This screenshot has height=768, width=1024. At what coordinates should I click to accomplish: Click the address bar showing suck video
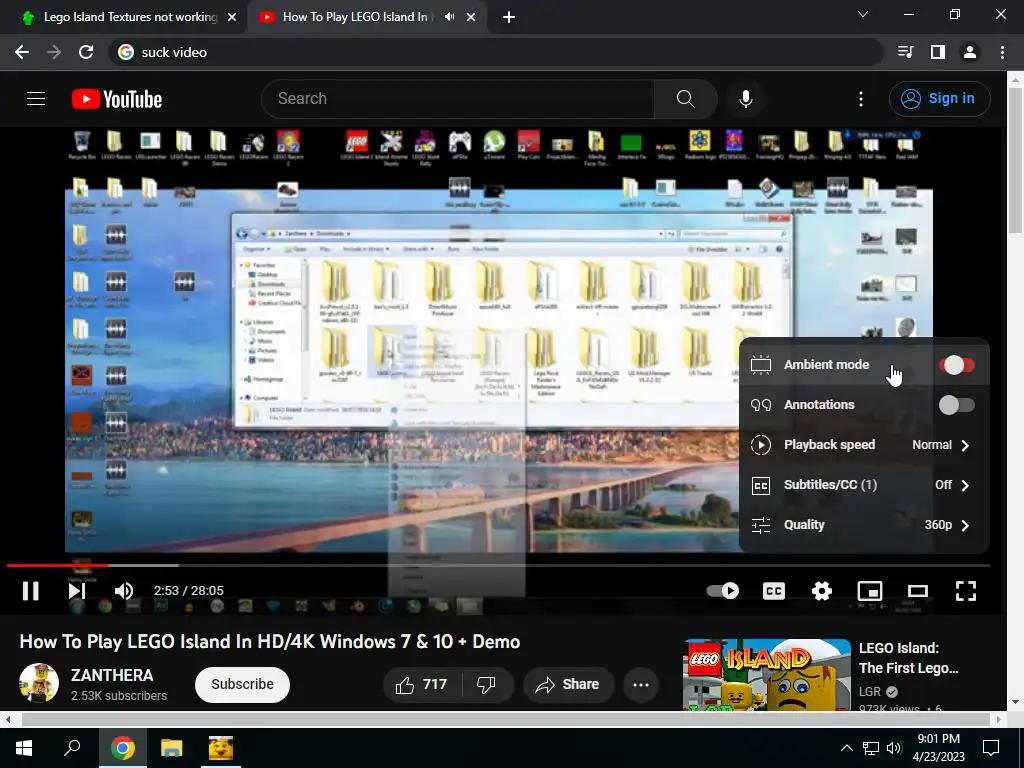coord(496,52)
